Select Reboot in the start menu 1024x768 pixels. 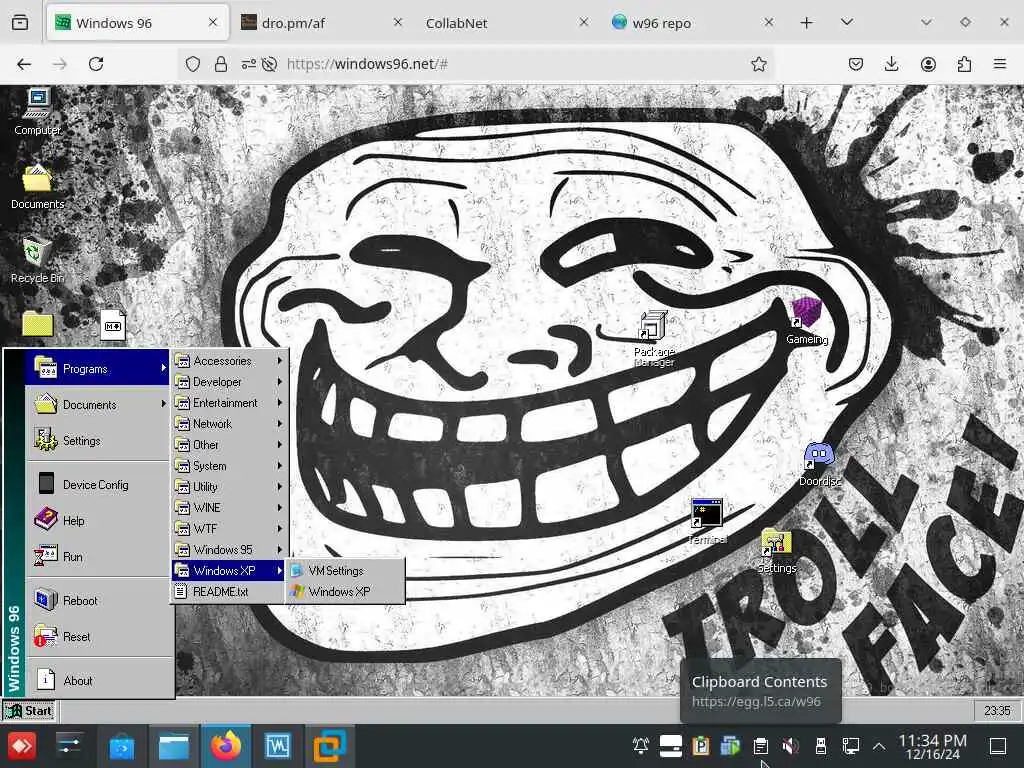click(x=98, y=600)
